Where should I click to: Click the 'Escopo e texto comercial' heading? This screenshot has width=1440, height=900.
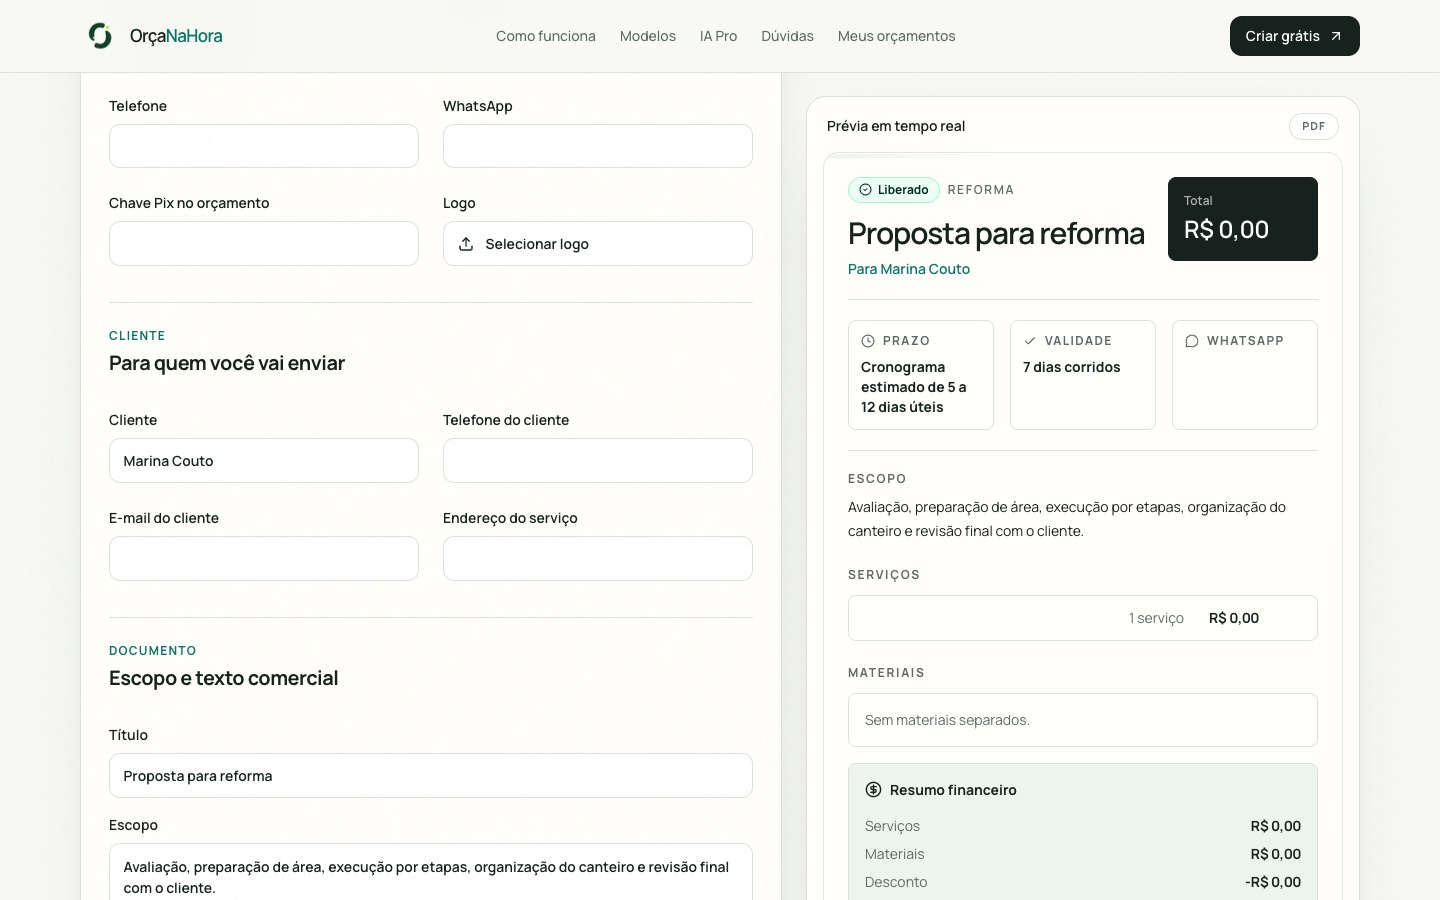(224, 678)
